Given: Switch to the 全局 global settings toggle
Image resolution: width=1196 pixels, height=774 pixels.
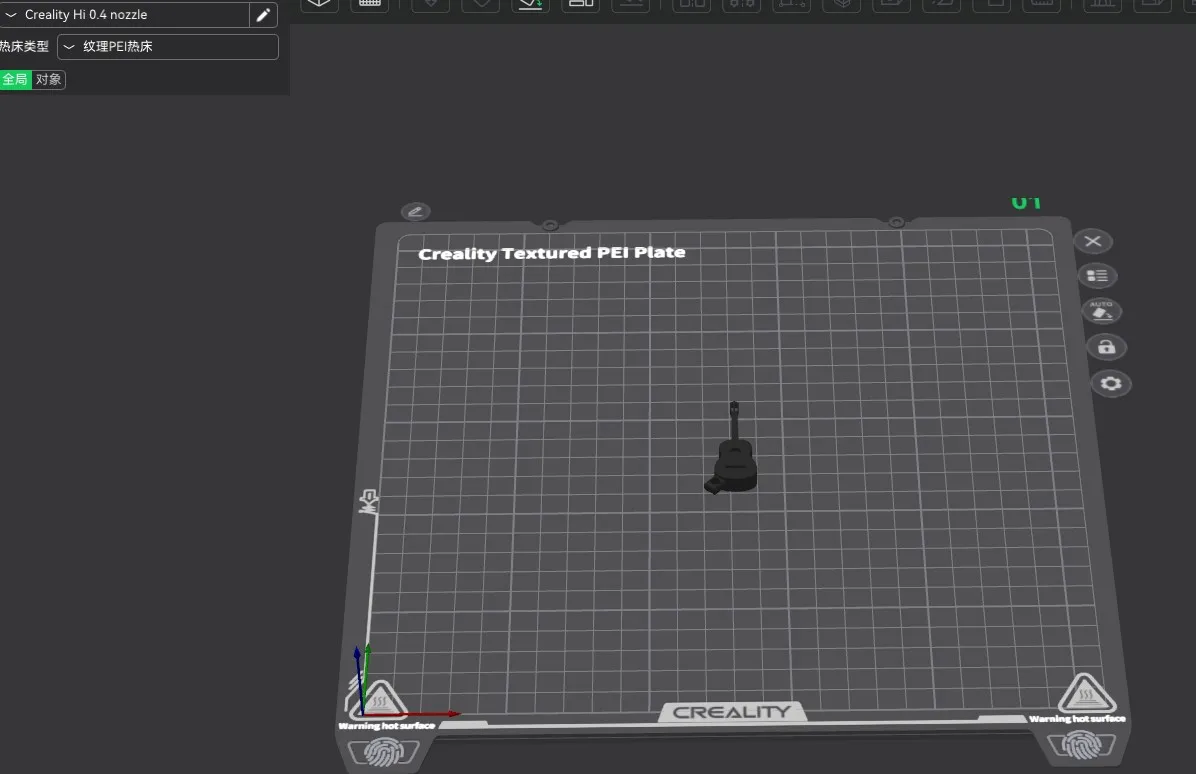Looking at the screenshot, I should pyautogui.click(x=15, y=79).
